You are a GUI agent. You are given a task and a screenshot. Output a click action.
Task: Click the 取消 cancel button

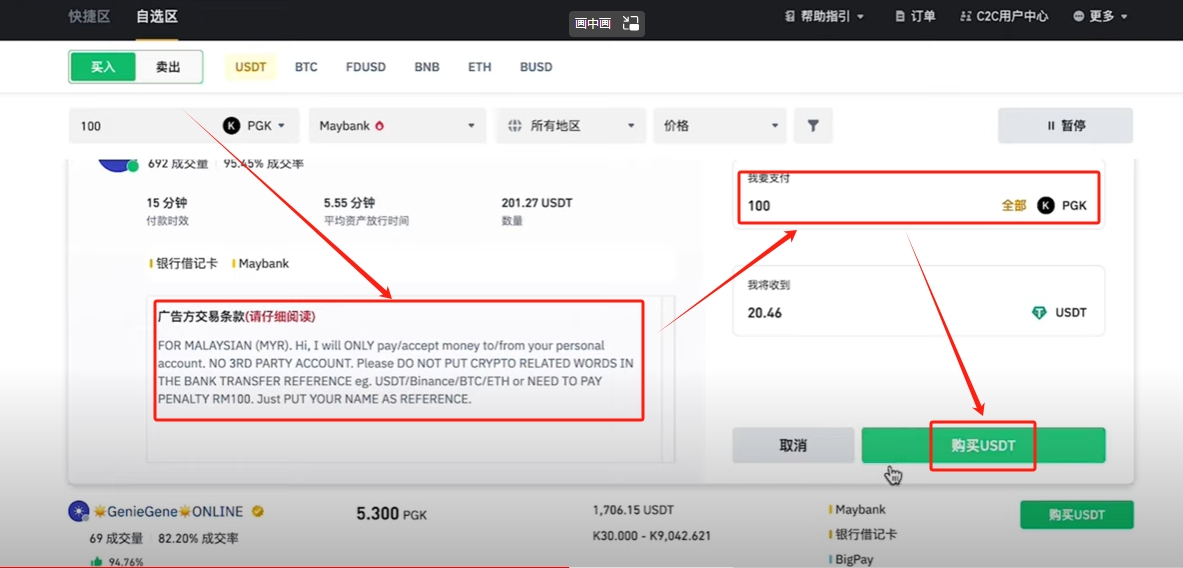[x=793, y=446]
